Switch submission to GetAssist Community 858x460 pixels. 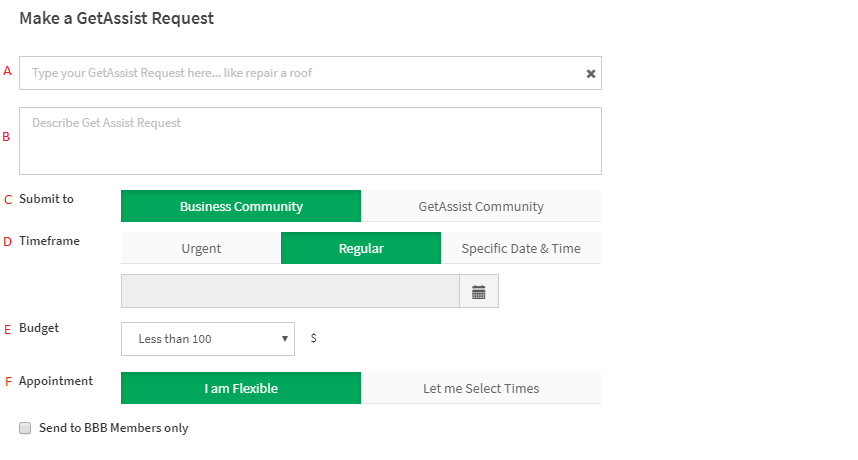tap(481, 206)
